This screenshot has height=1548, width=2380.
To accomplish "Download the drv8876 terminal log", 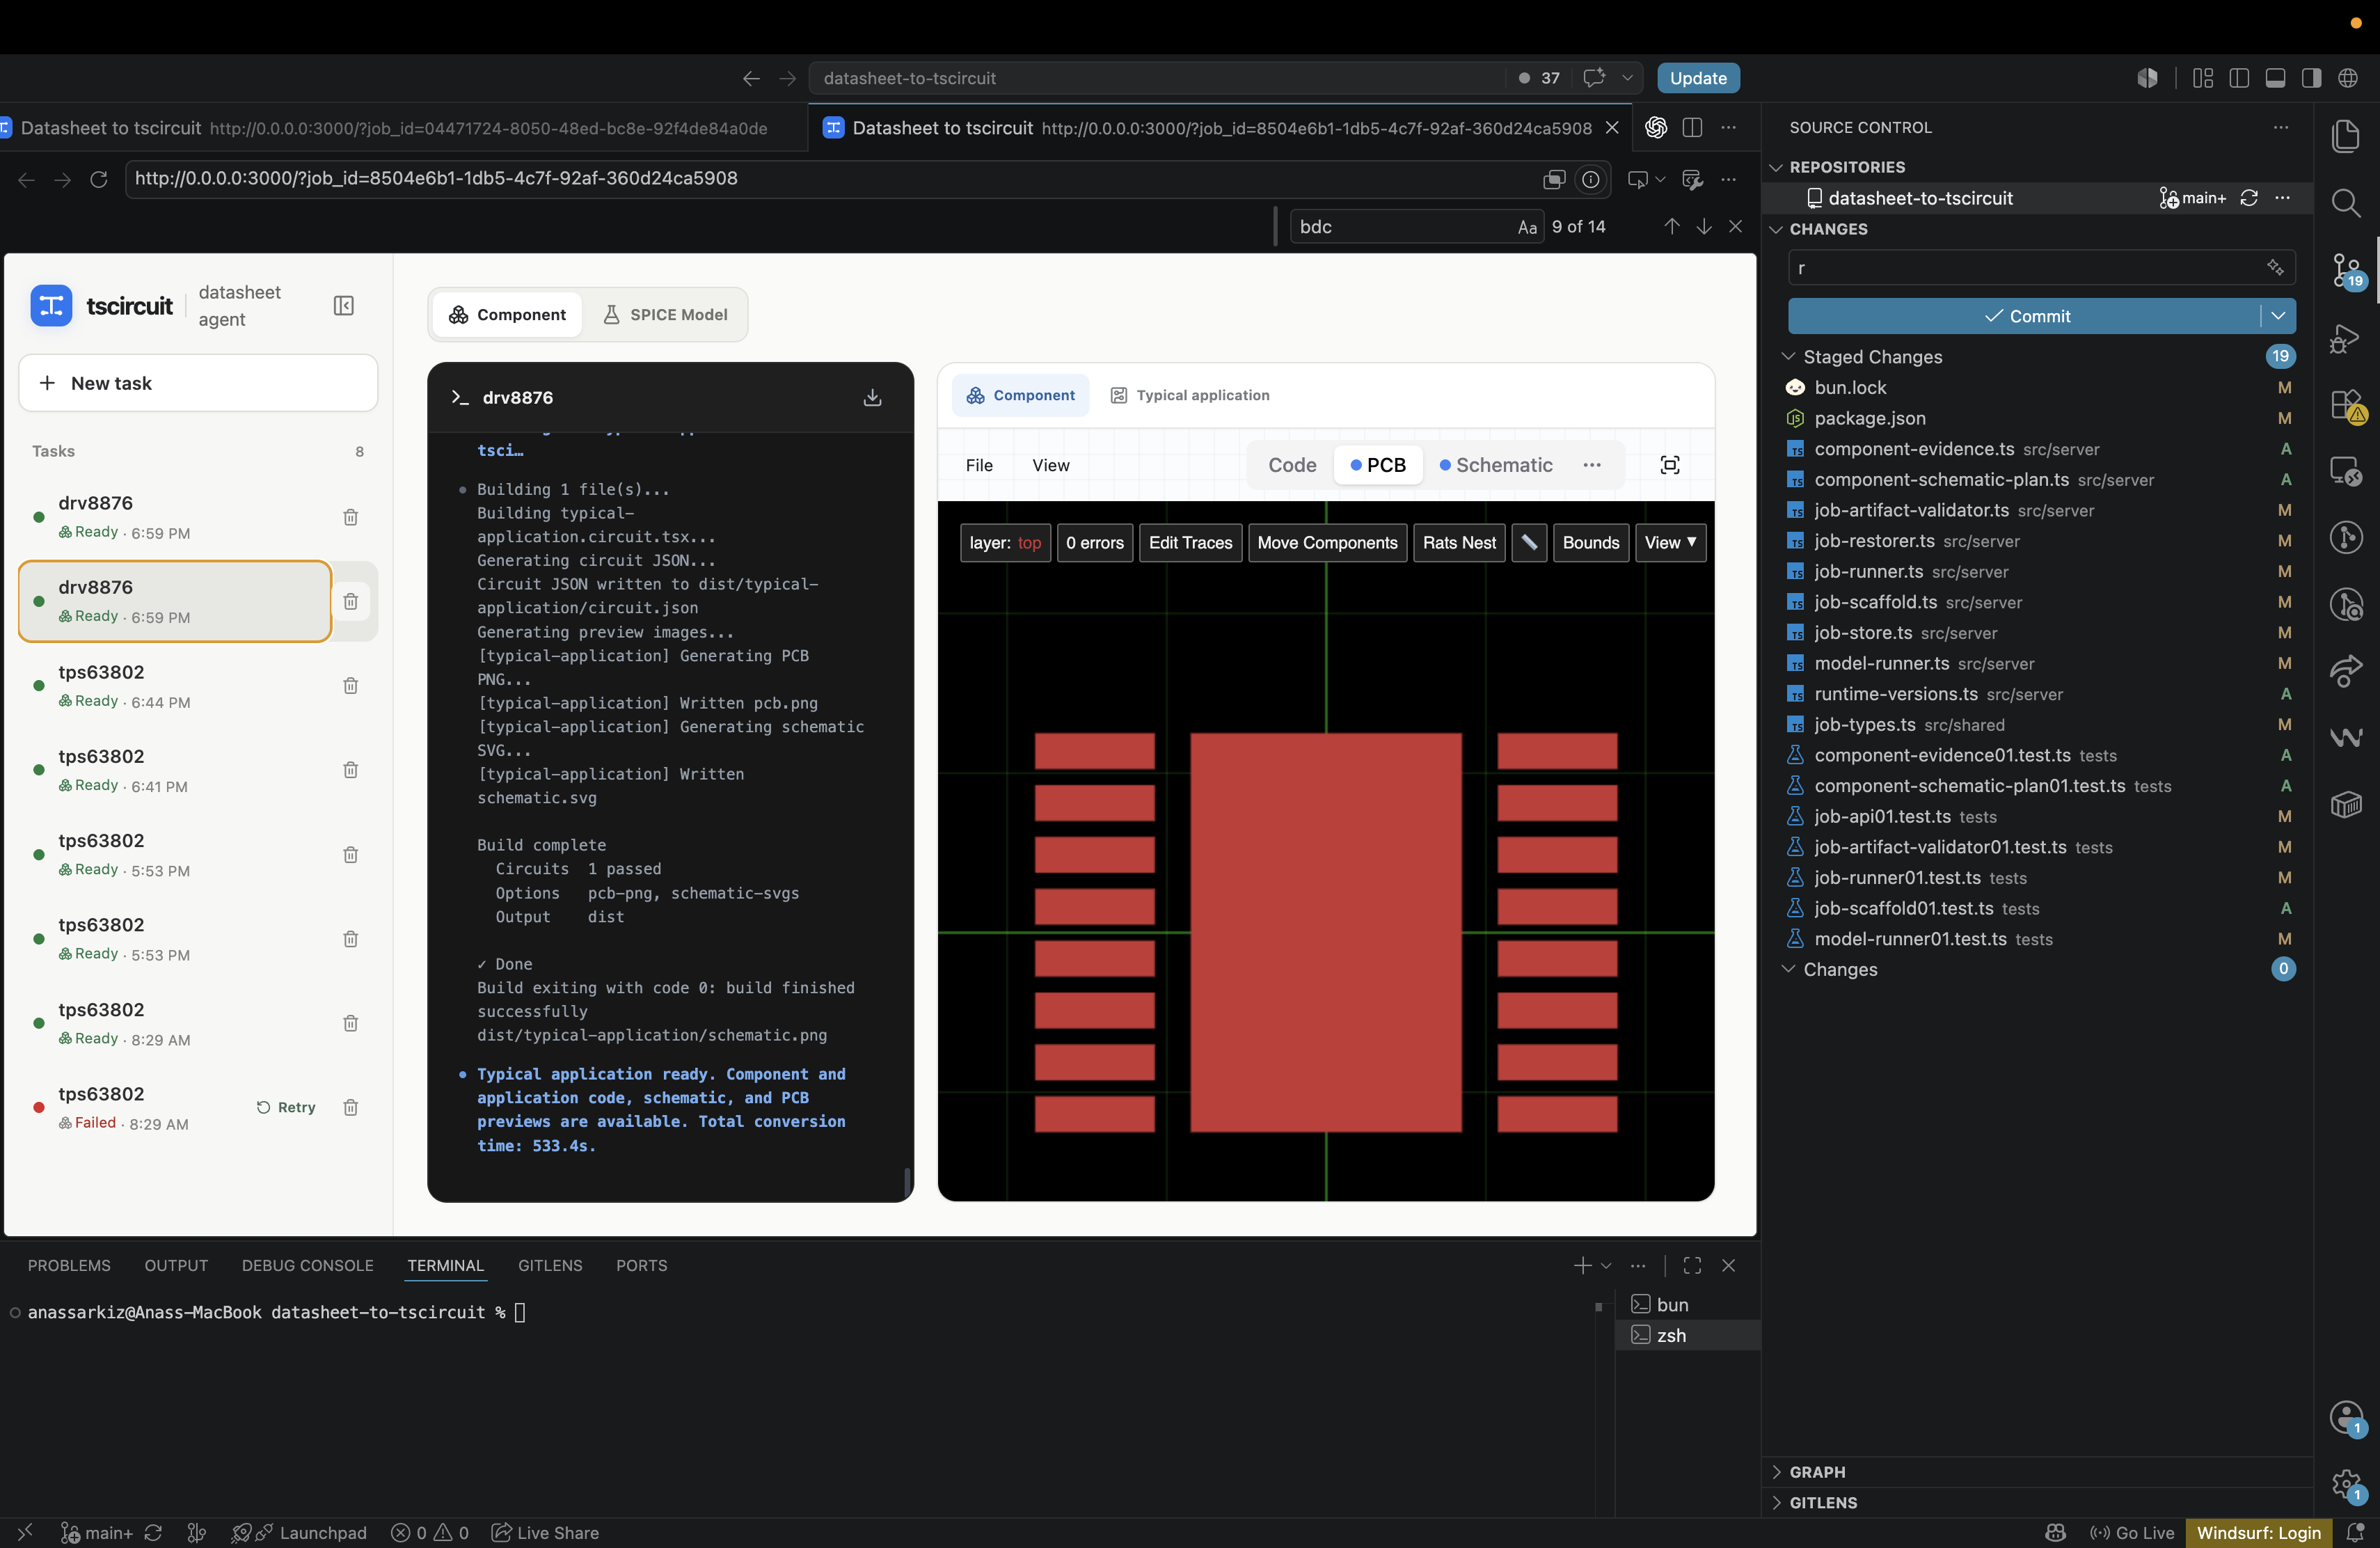I will [x=872, y=397].
